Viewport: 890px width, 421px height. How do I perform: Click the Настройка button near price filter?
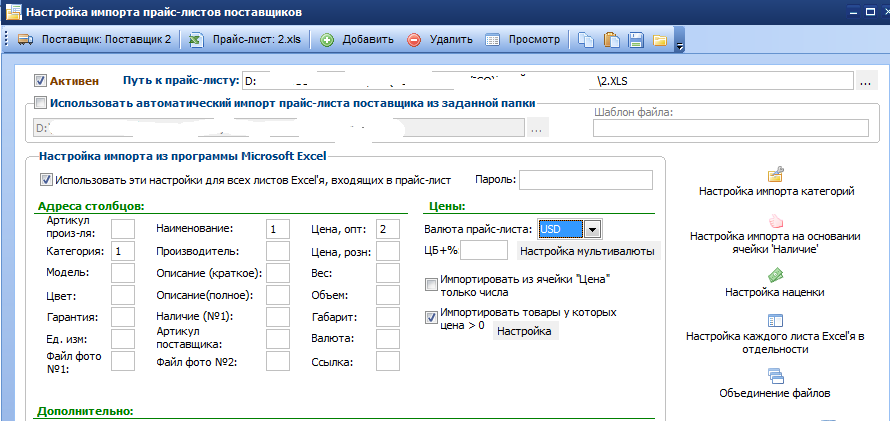(526, 331)
